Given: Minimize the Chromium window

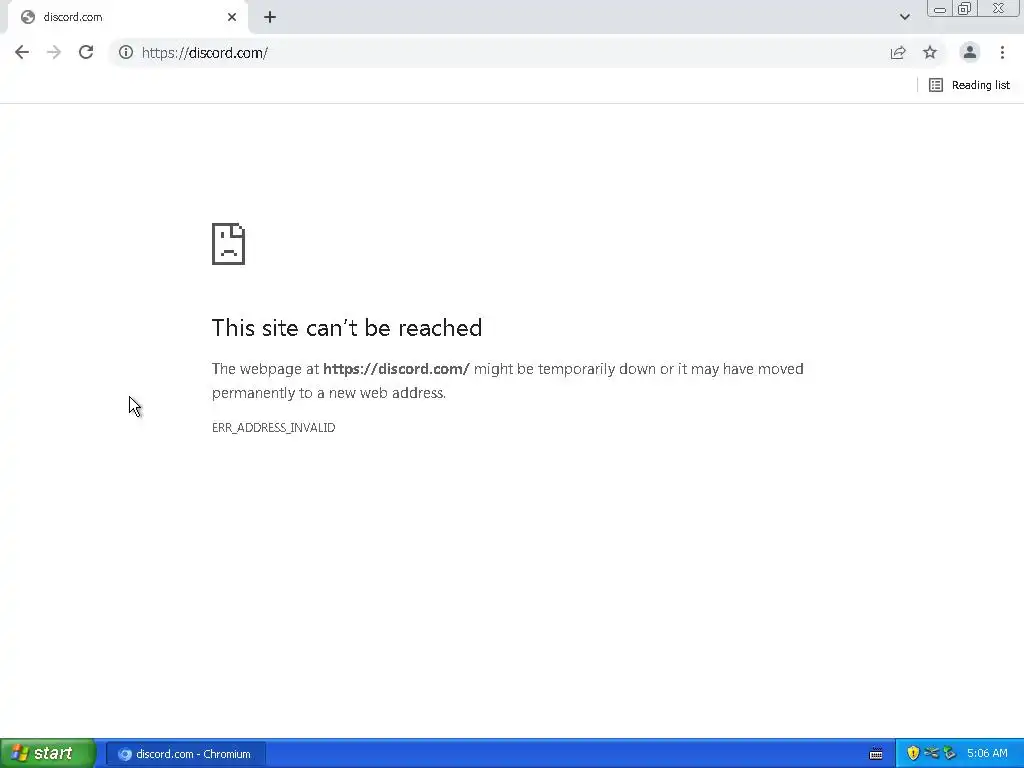Looking at the screenshot, I should point(939,8).
